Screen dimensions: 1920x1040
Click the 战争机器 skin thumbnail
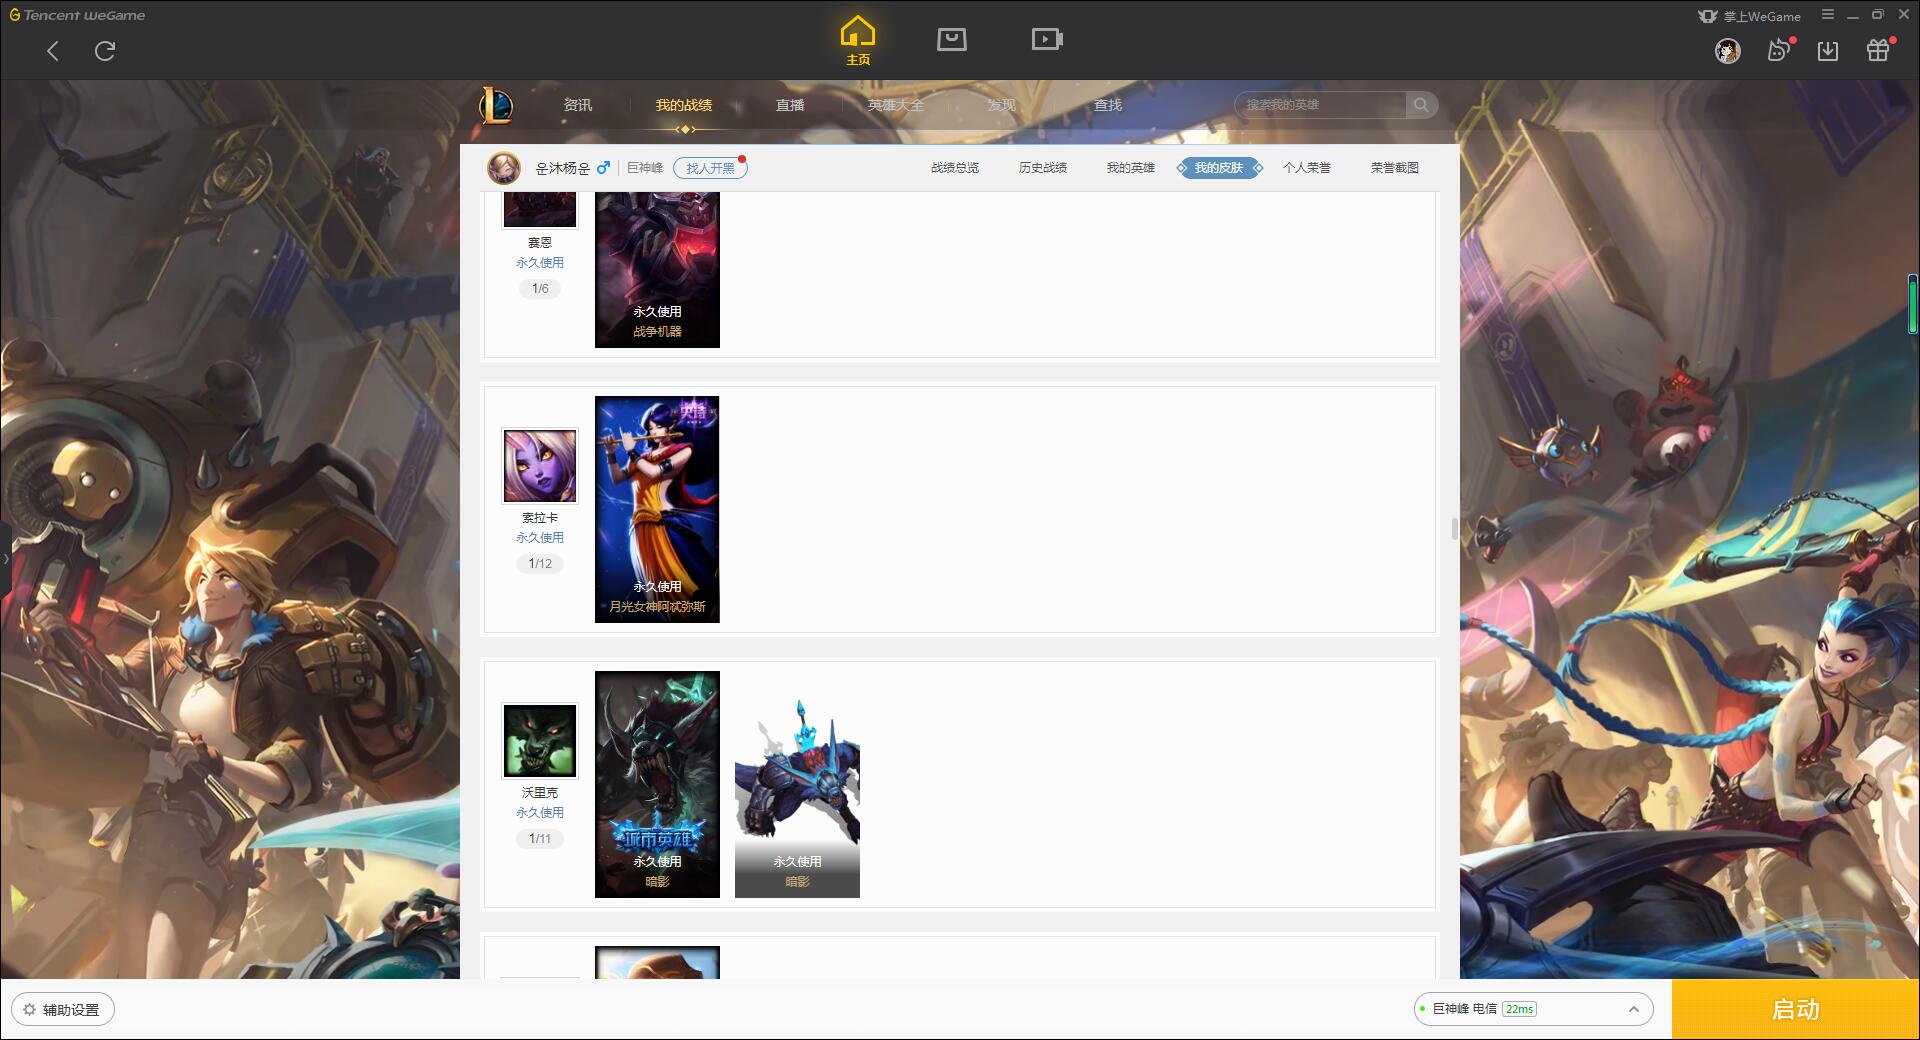pos(657,270)
